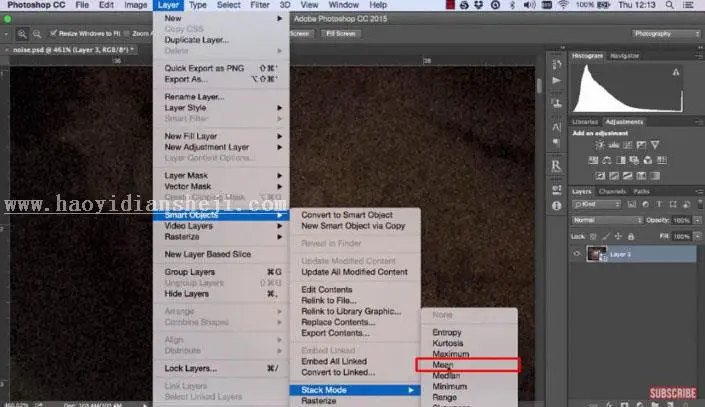This screenshot has width=705, height=407.
Task: Open the Clone Source stamp panel icon
Action: click(x=557, y=103)
